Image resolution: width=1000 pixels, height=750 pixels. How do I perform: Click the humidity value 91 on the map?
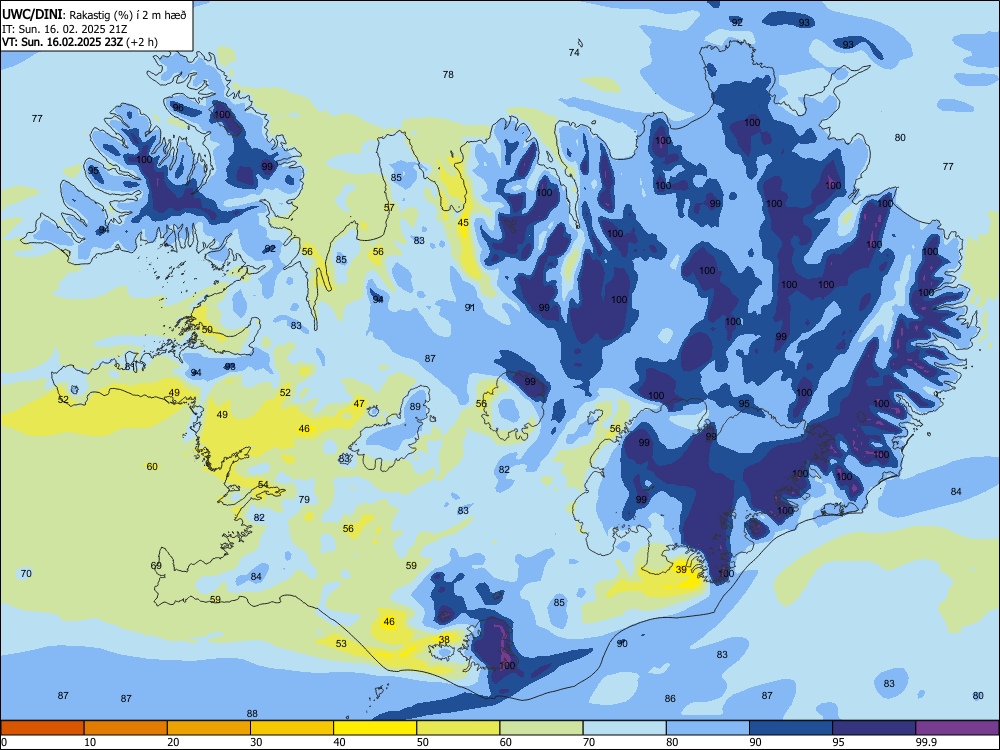point(470,307)
